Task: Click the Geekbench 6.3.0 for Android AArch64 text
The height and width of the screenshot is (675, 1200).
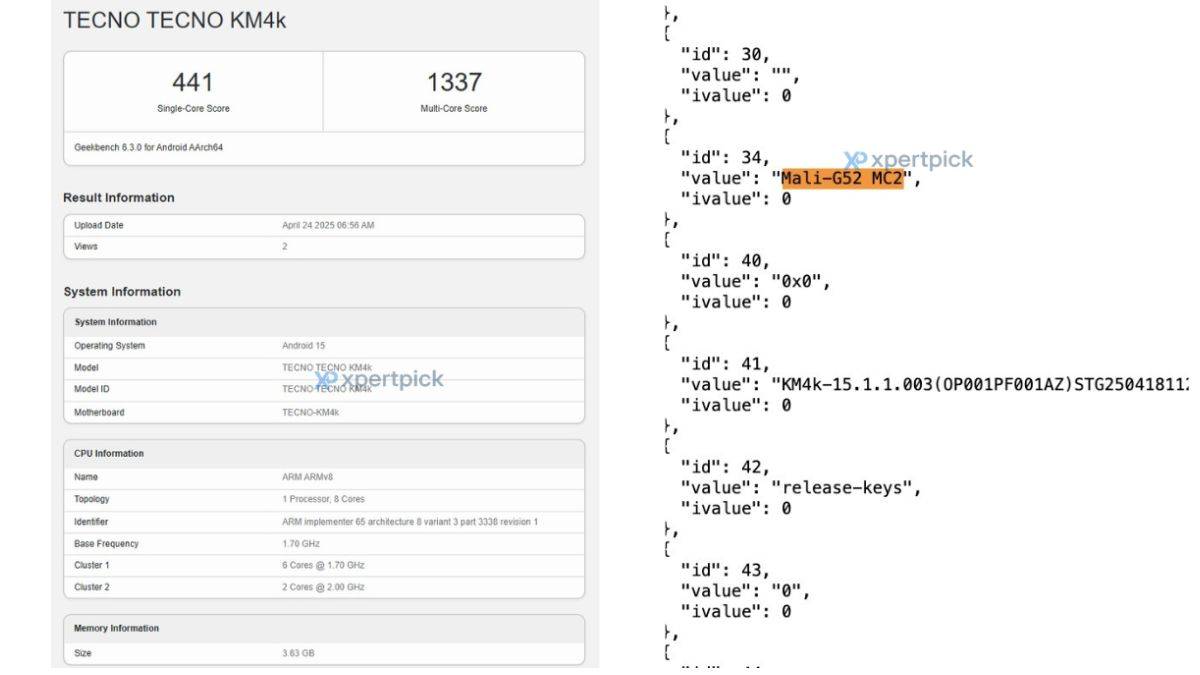Action: 148,147
